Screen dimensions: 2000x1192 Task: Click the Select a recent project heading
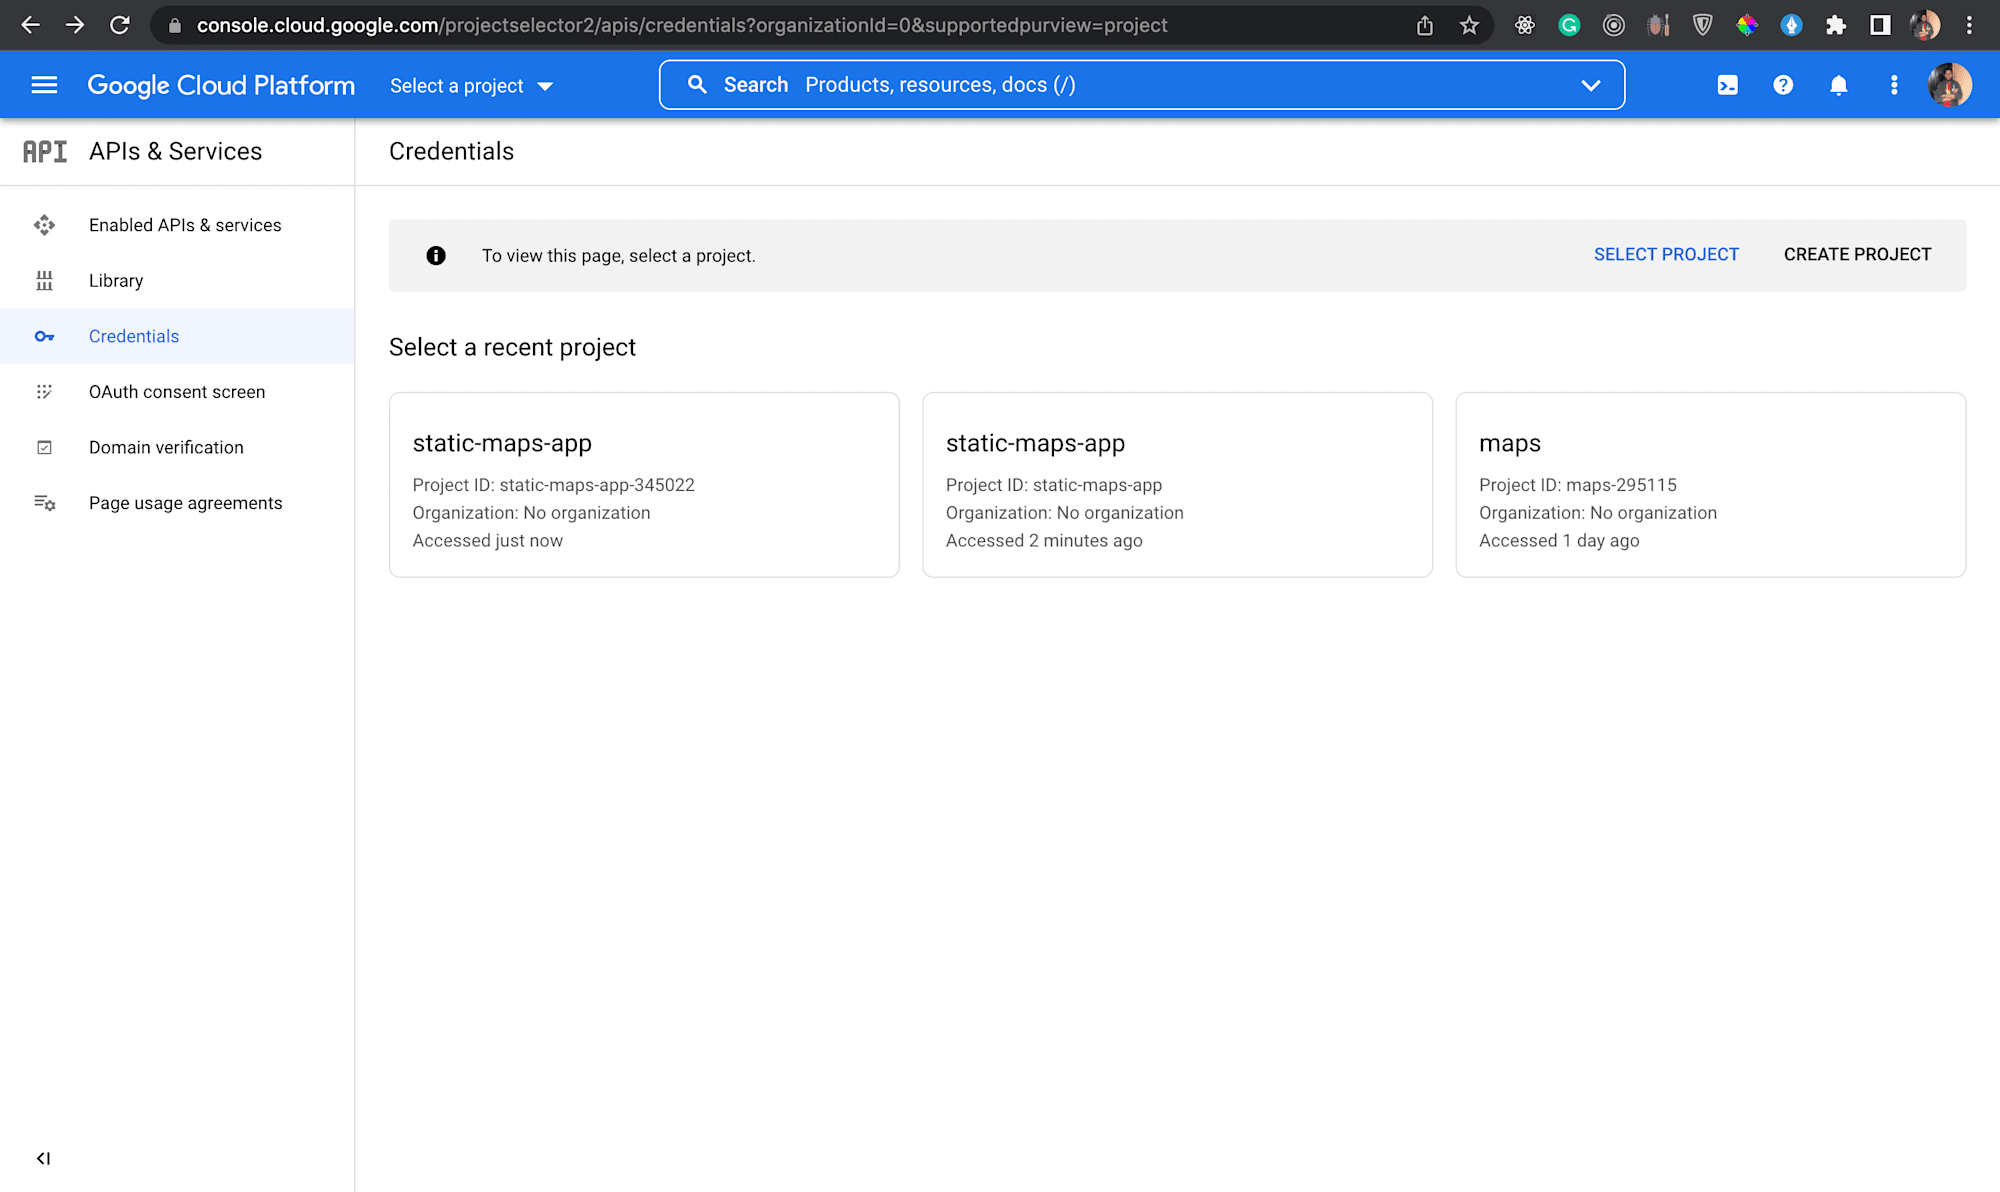coord(512,347)
